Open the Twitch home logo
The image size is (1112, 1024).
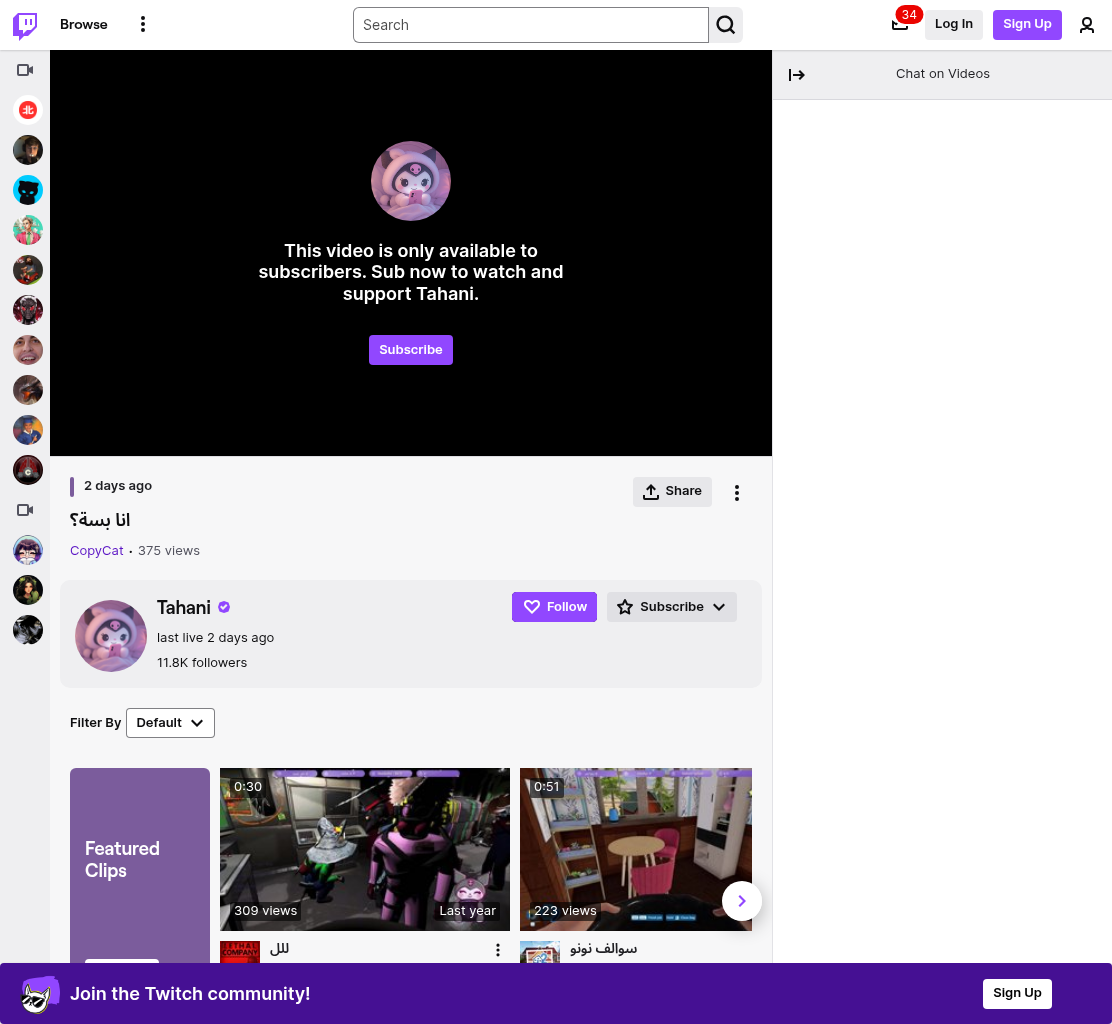(x=26, y=25)
